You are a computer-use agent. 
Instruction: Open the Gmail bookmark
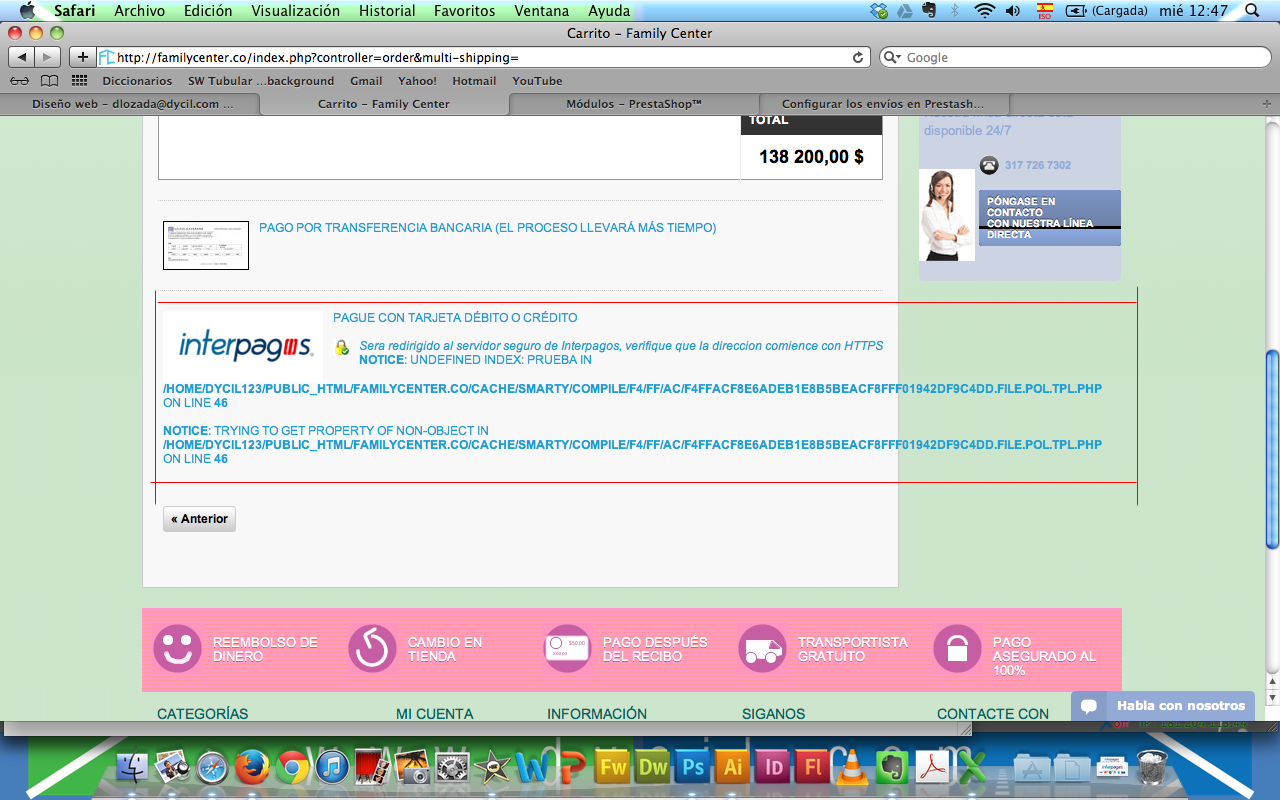click(366, 81)
